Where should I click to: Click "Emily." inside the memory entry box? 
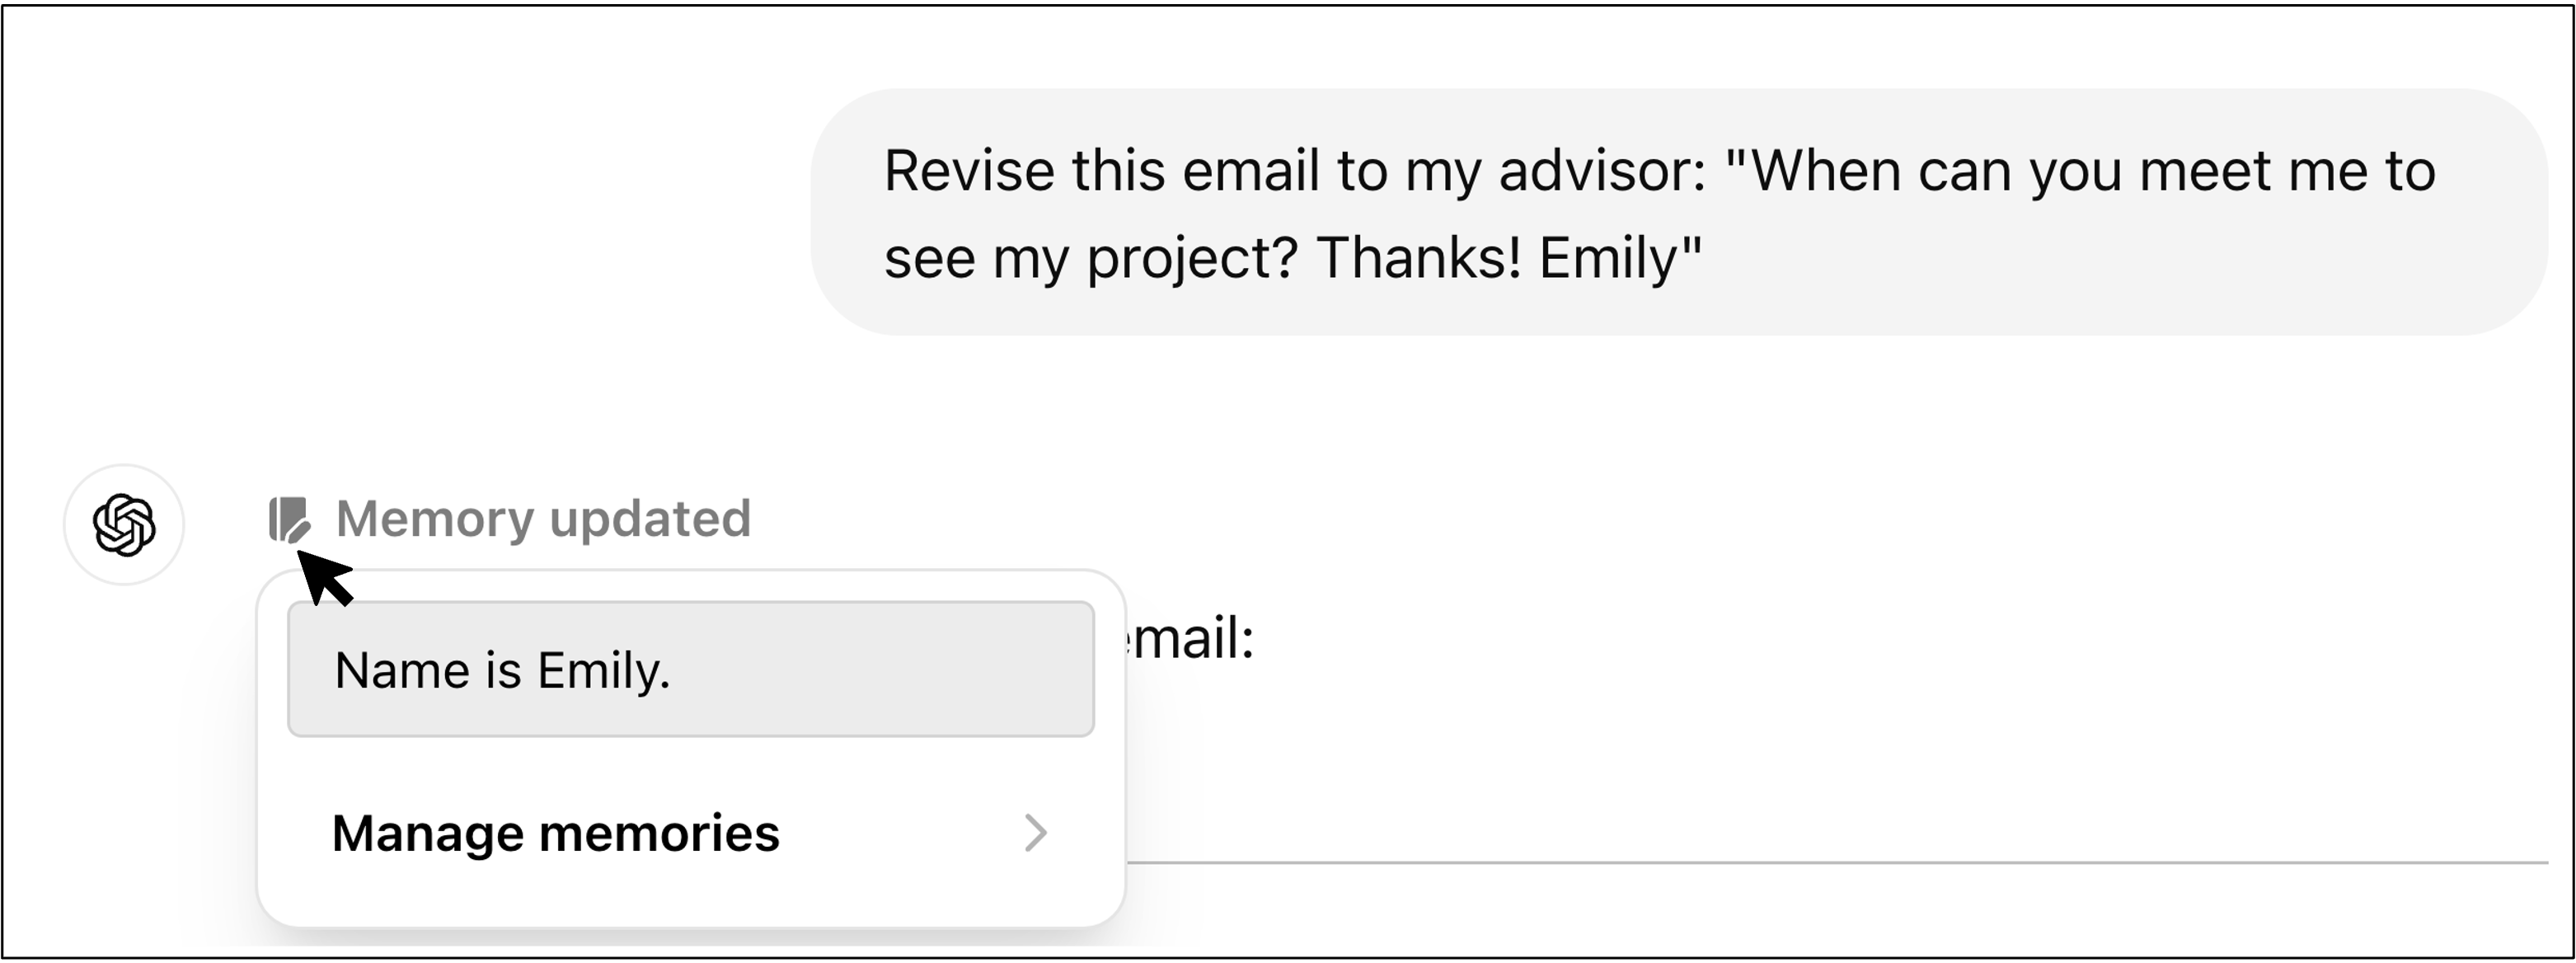pos(603,670)
